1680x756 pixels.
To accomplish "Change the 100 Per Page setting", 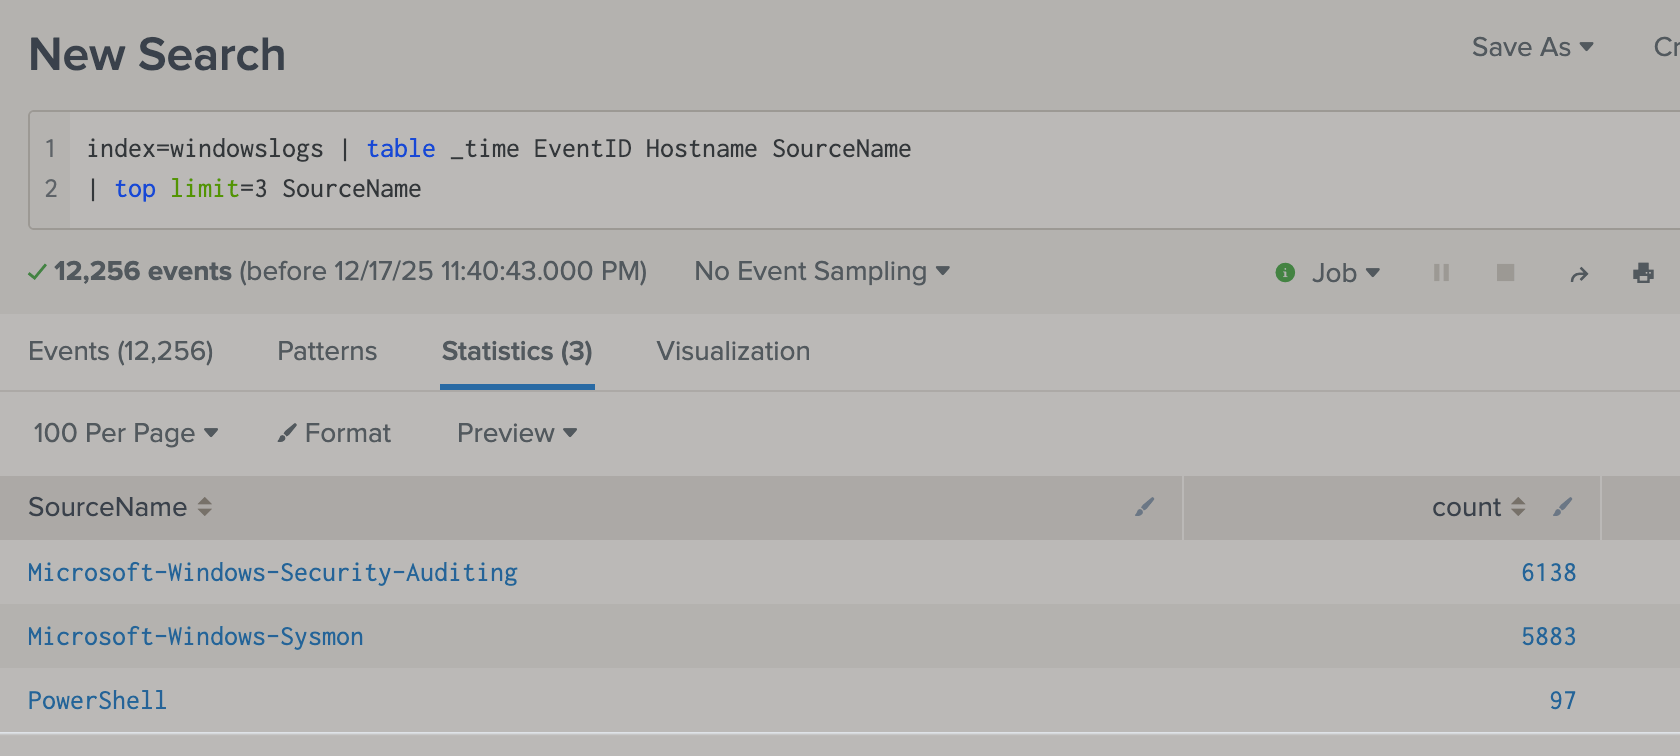I will coord(125,433).
